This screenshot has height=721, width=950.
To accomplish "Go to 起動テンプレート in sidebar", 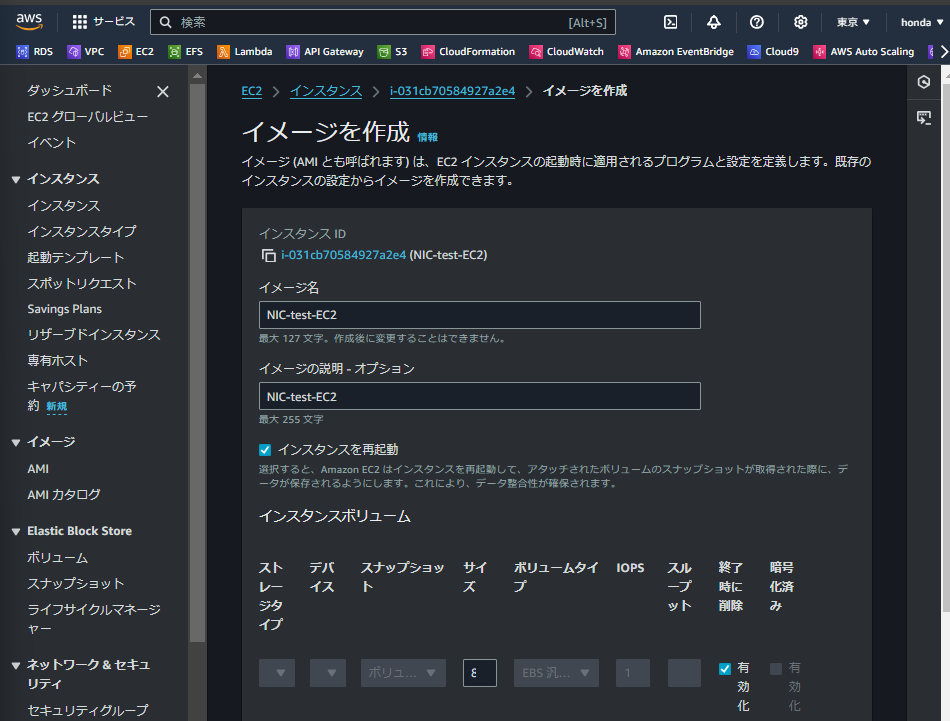I will 76,258.
